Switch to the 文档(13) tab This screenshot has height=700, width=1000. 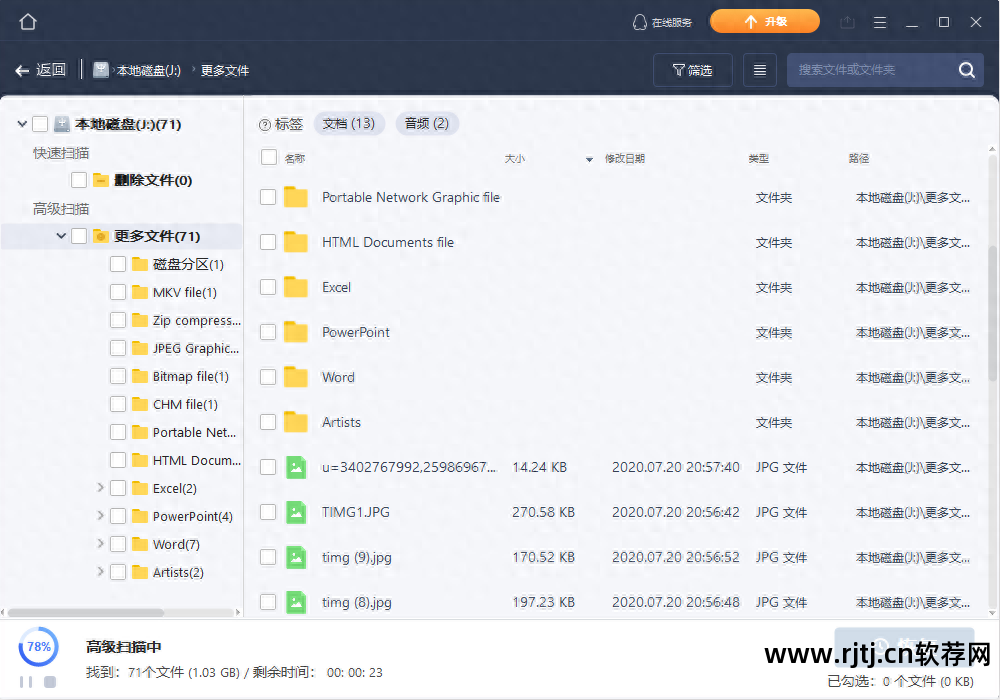coord(349,124)
